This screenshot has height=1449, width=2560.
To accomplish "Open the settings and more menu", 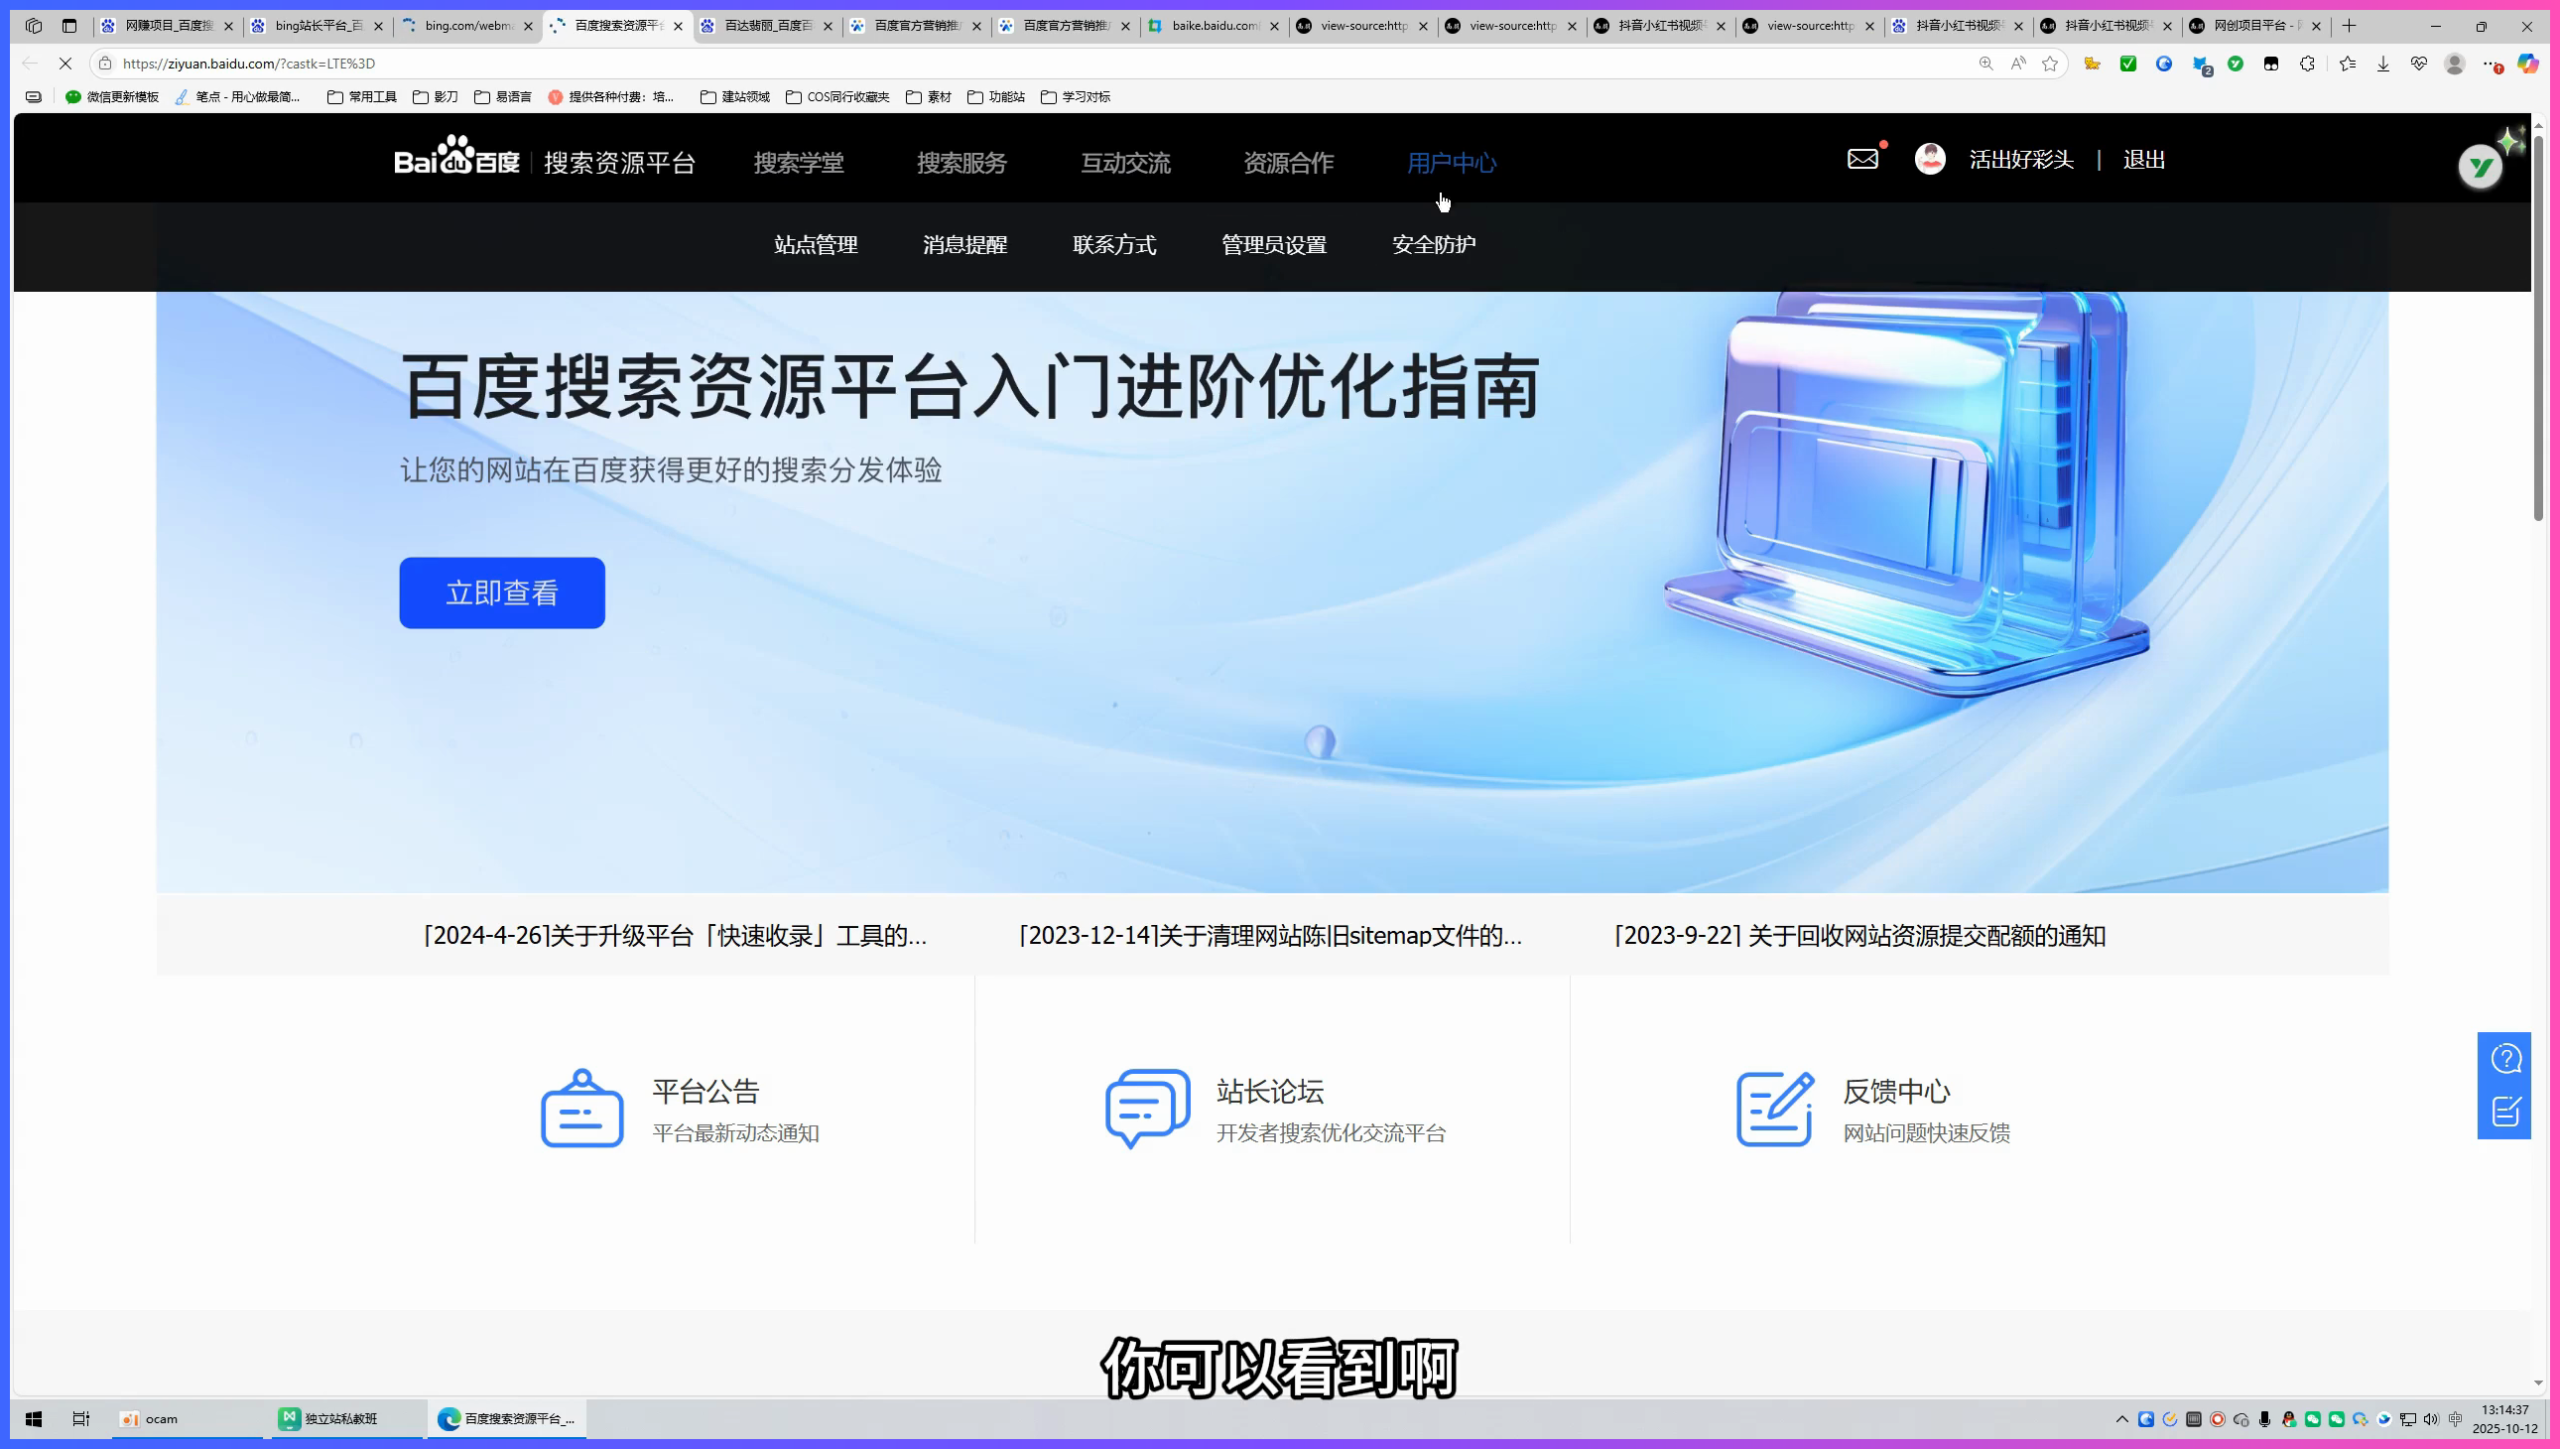I will pyautogui.click(x=2491, y=63).
